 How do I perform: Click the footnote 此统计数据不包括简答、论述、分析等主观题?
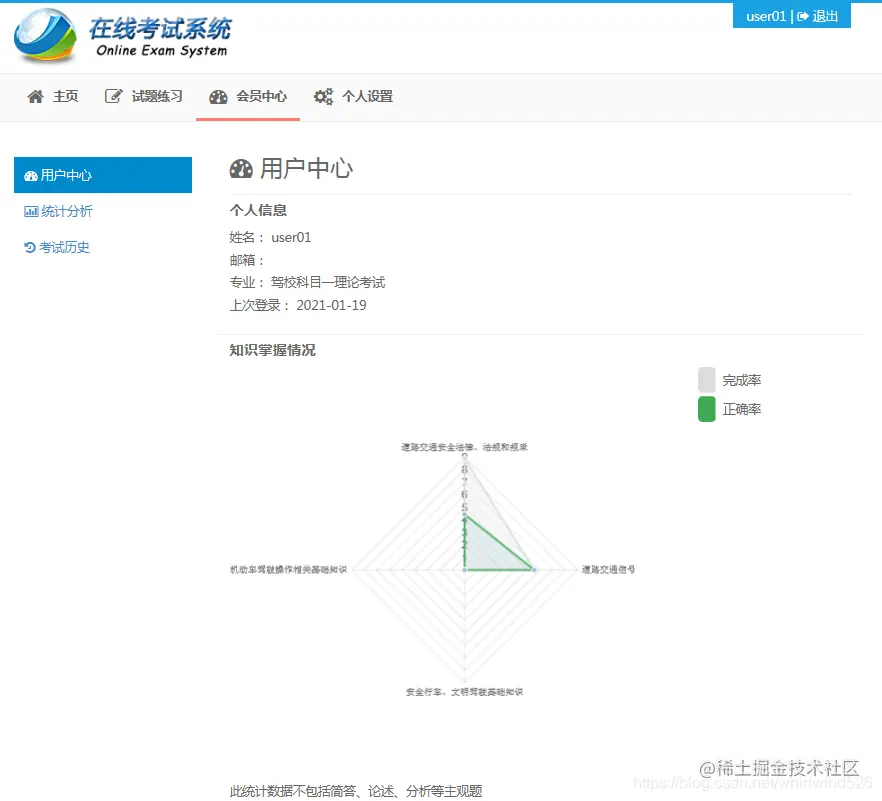pyautogui.click(x=356, y=791)
